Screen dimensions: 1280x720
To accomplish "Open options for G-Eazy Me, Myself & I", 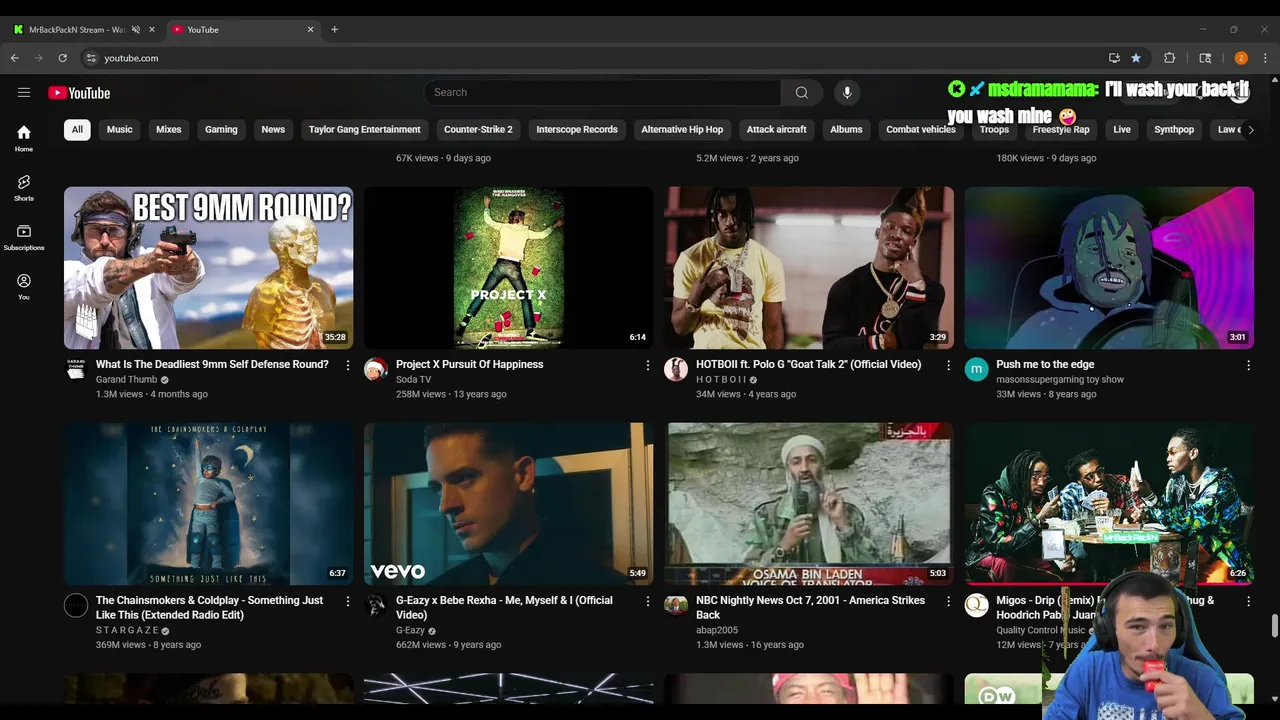I will pos(648,602).
